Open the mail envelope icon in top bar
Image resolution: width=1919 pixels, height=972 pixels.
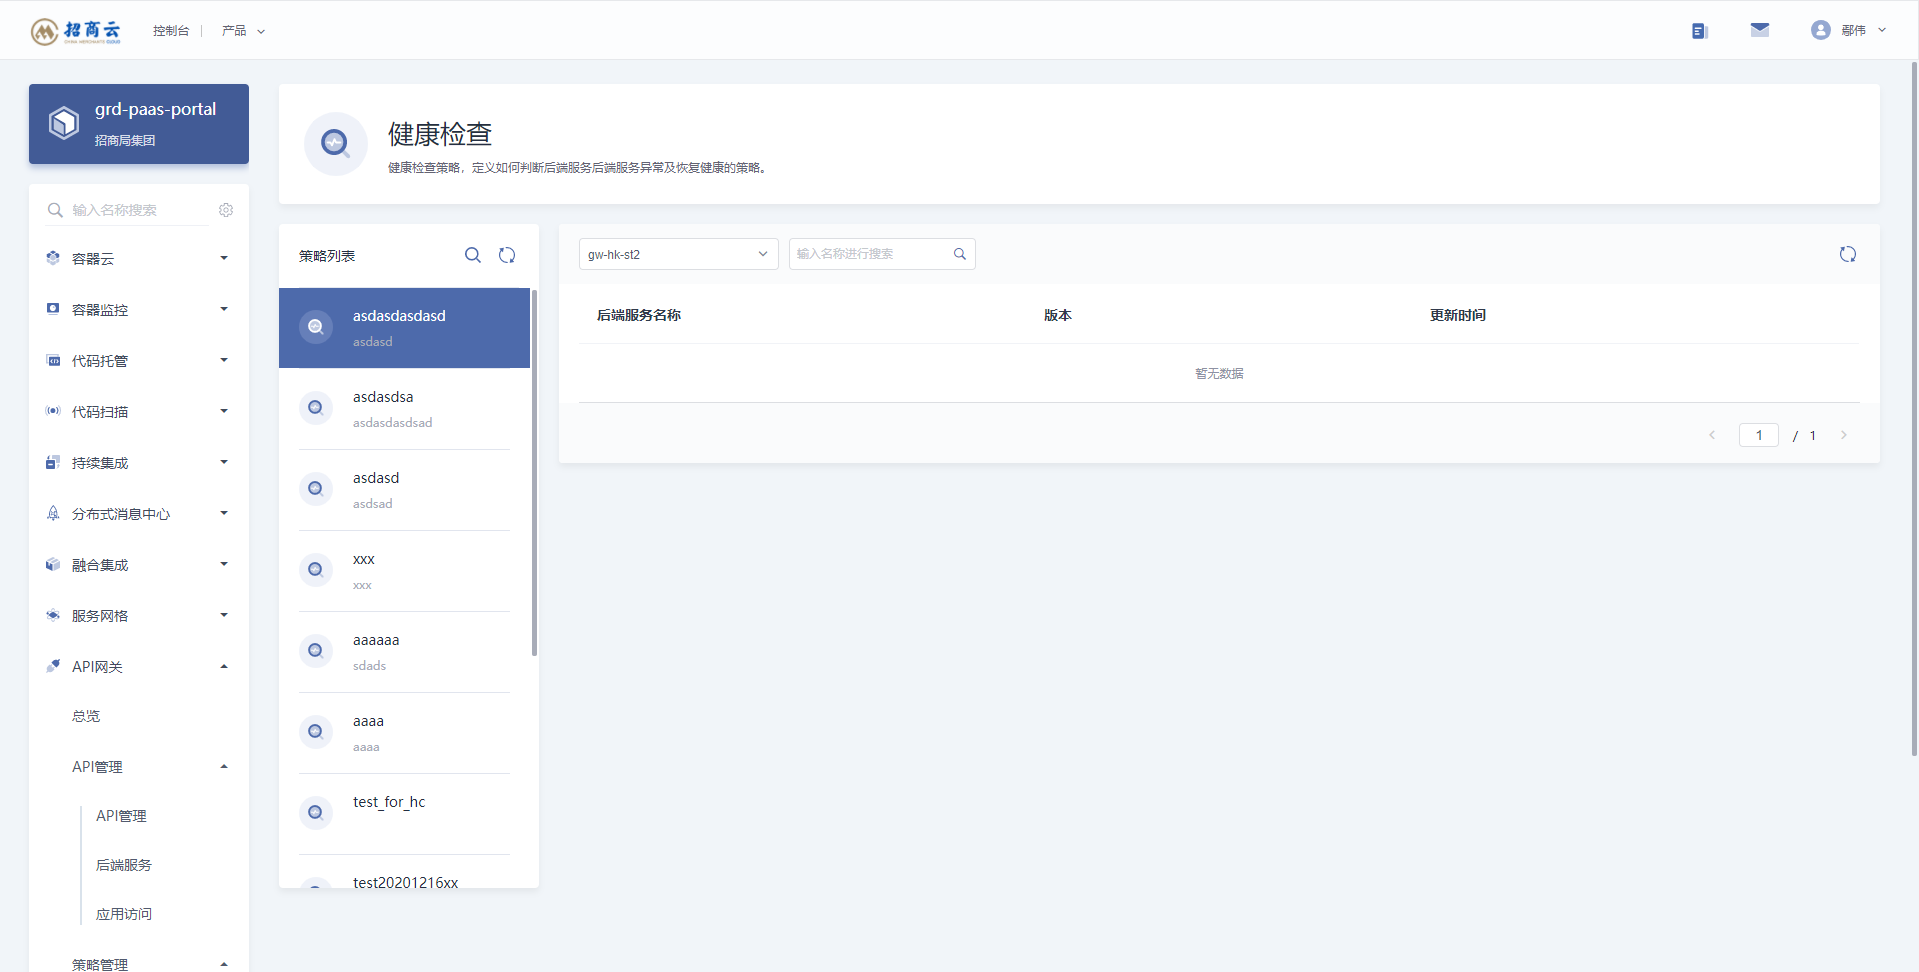point(1760,30)
